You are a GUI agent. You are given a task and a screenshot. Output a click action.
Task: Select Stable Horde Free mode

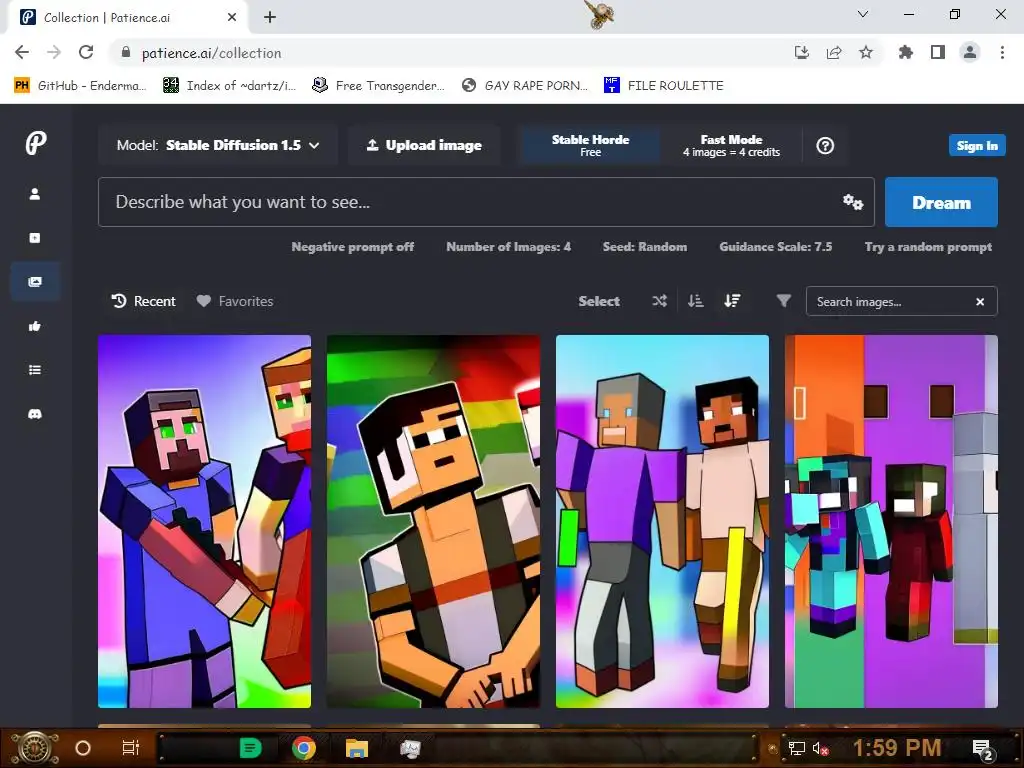coord(590,145)
